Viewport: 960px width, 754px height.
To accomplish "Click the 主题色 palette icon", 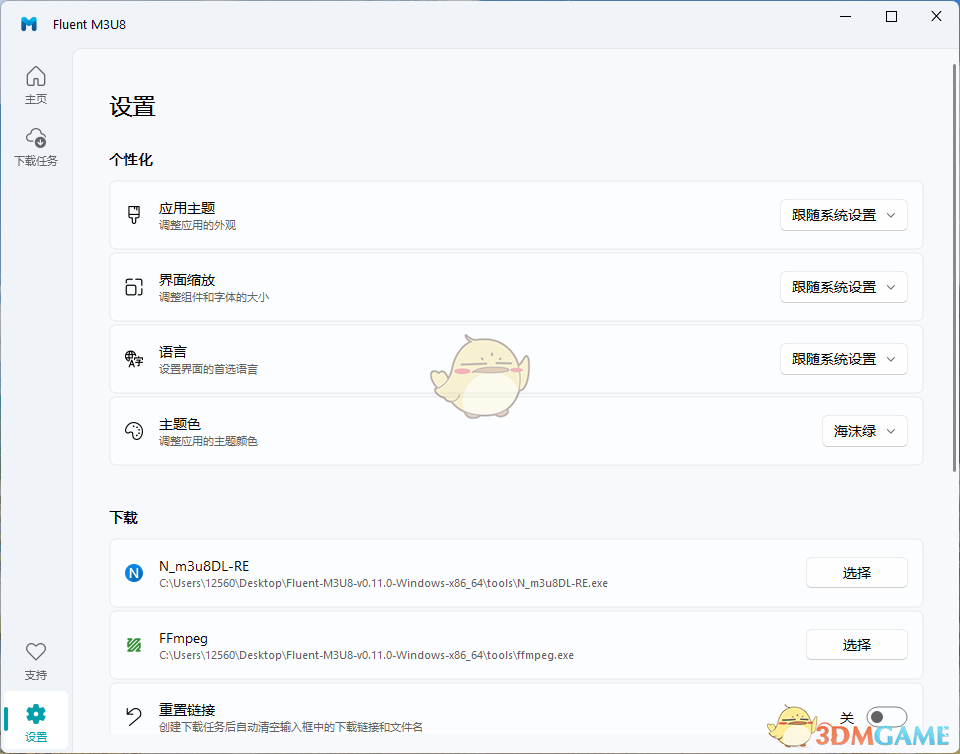I will [x=134, y=430].
